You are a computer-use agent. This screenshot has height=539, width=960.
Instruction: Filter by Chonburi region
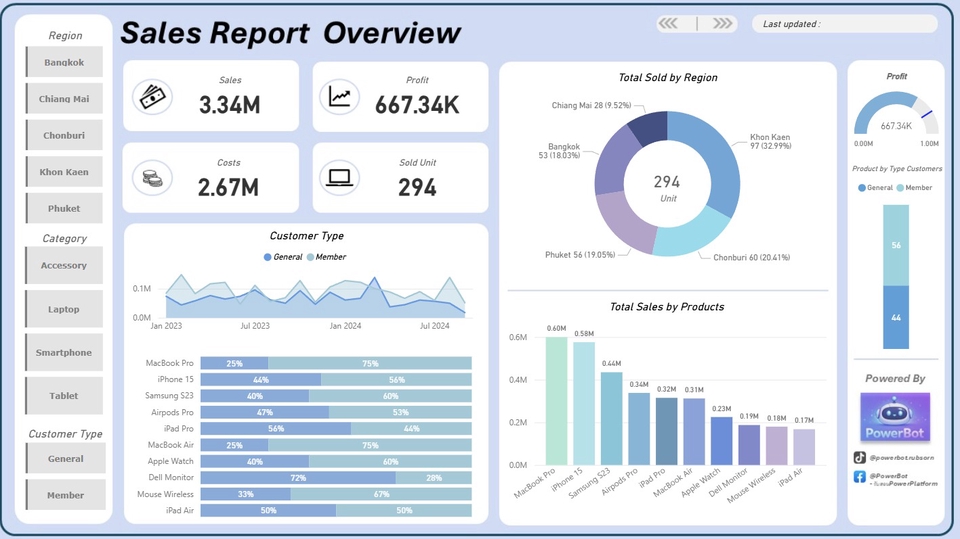tap(64, 135)
